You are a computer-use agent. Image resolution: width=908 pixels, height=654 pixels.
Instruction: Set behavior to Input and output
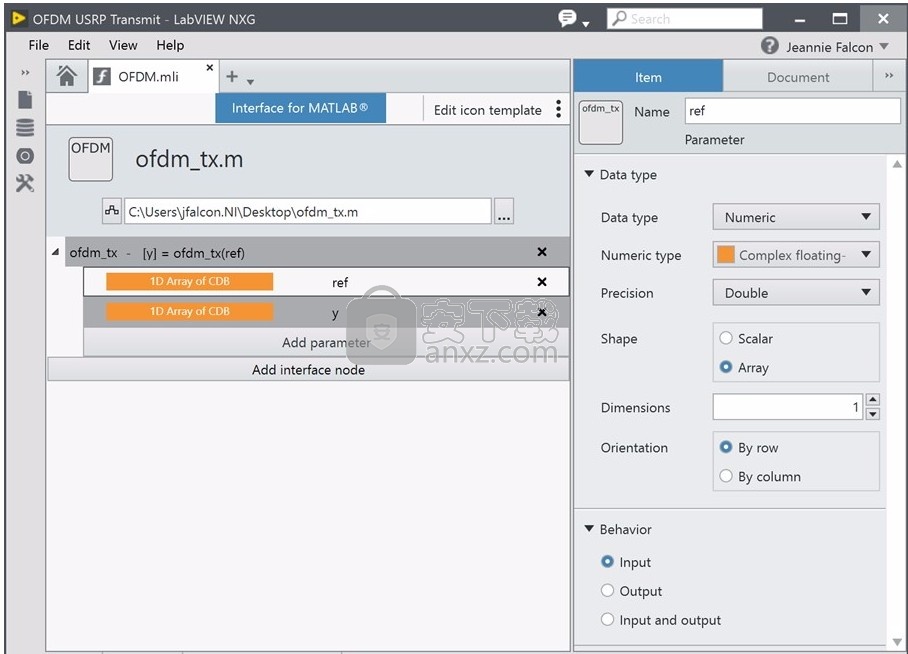[607, 620]
